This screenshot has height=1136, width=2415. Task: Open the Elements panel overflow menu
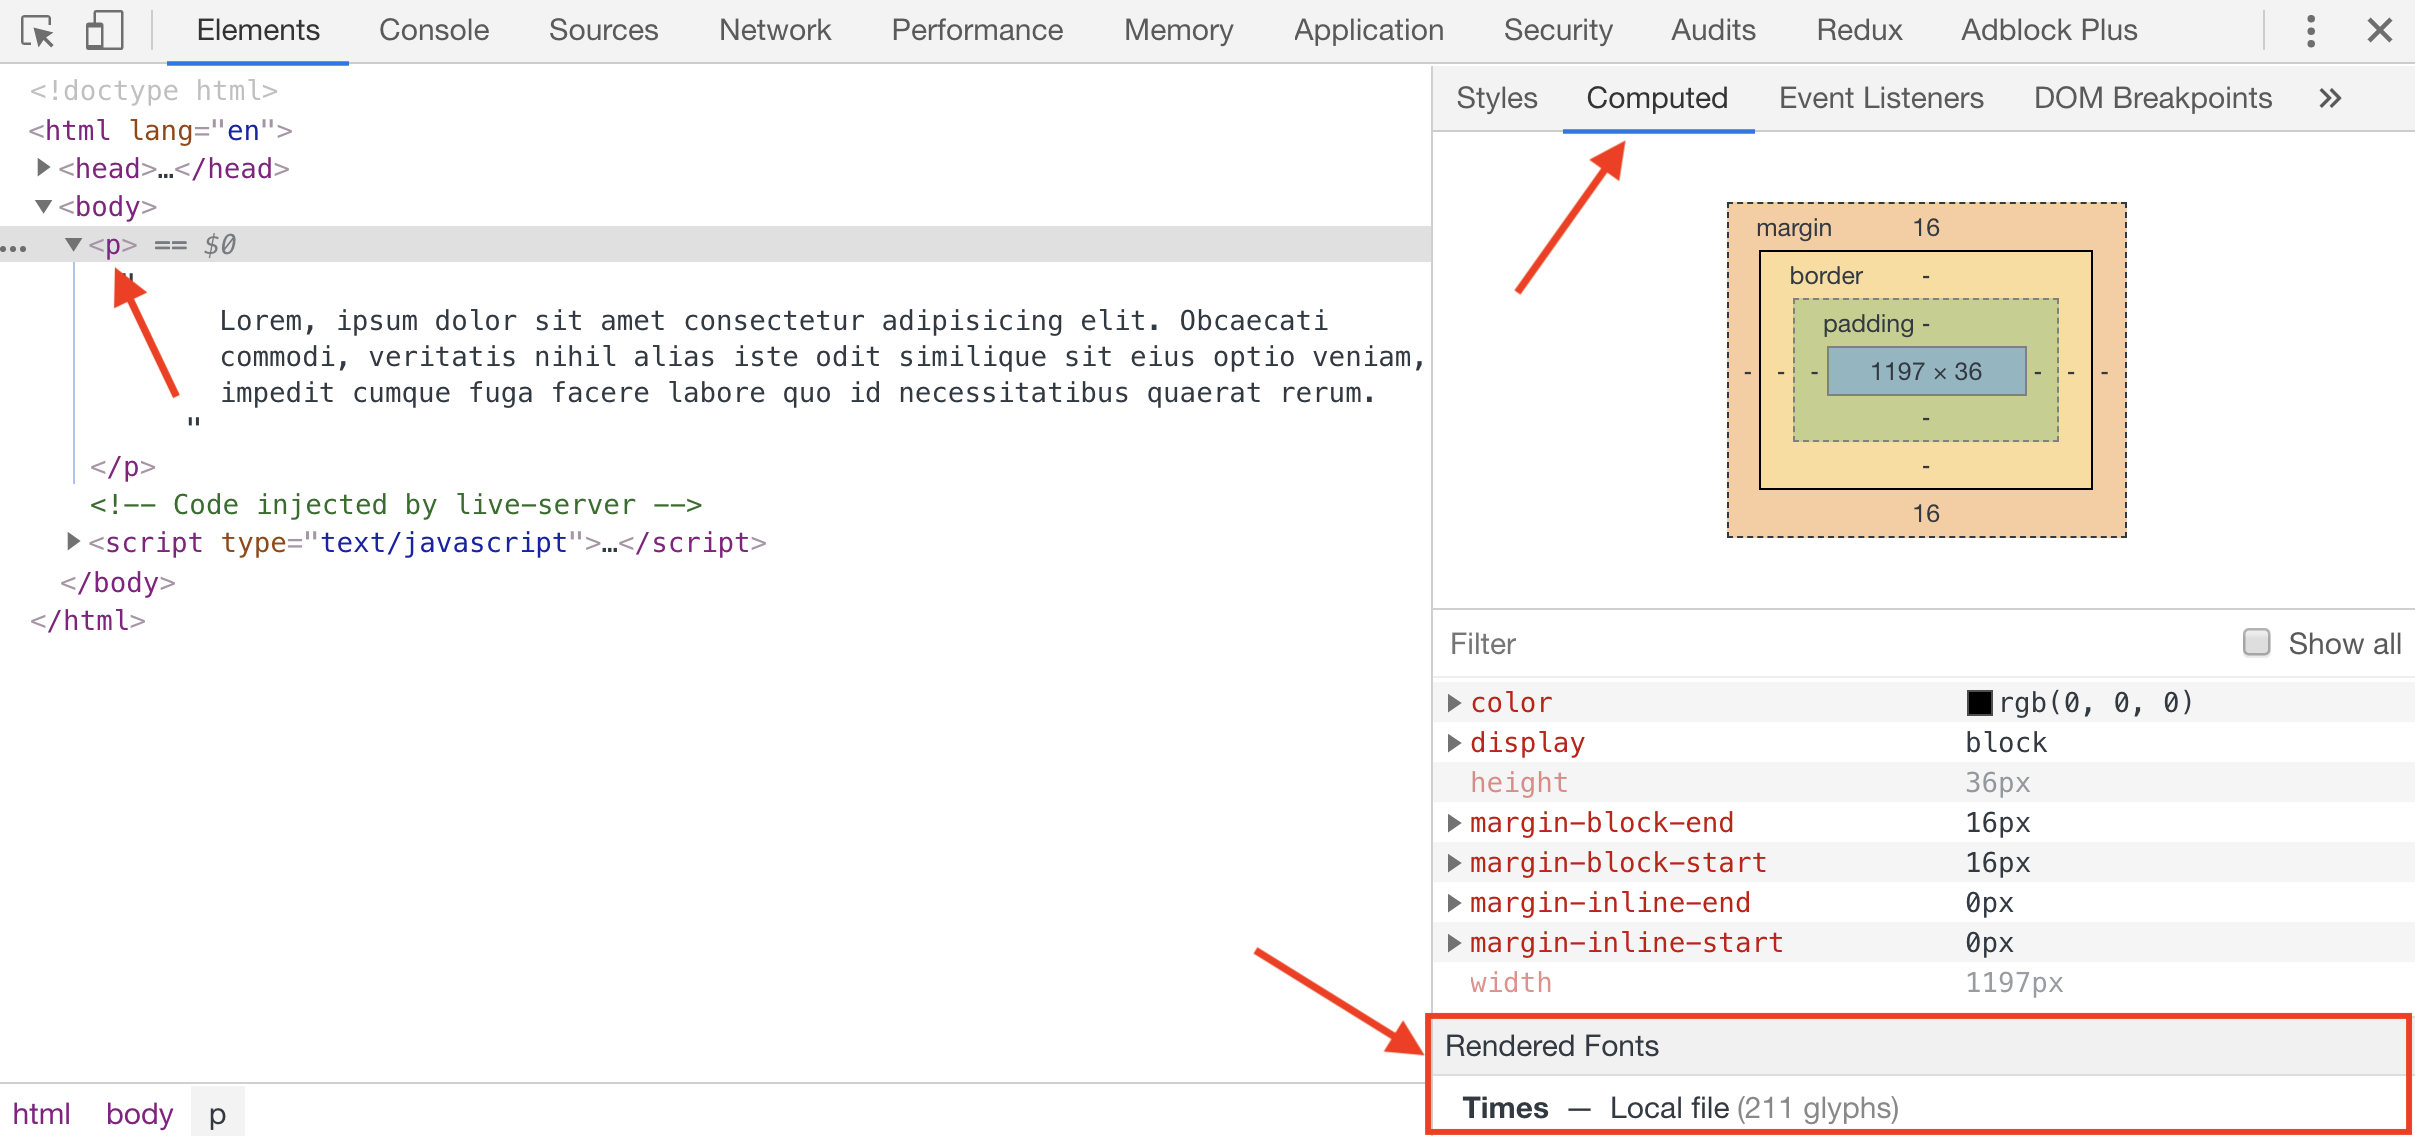2309,29
